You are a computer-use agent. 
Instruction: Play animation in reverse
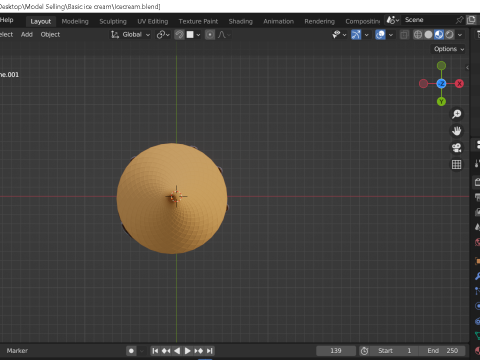click(x=177, y=351)
